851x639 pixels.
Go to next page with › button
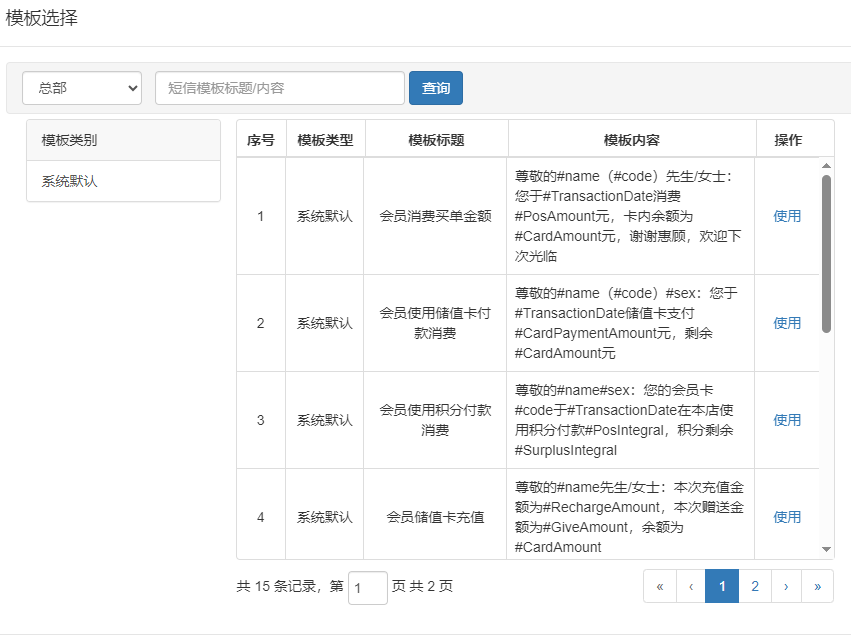pyautogui.click(x=786, y=587)
